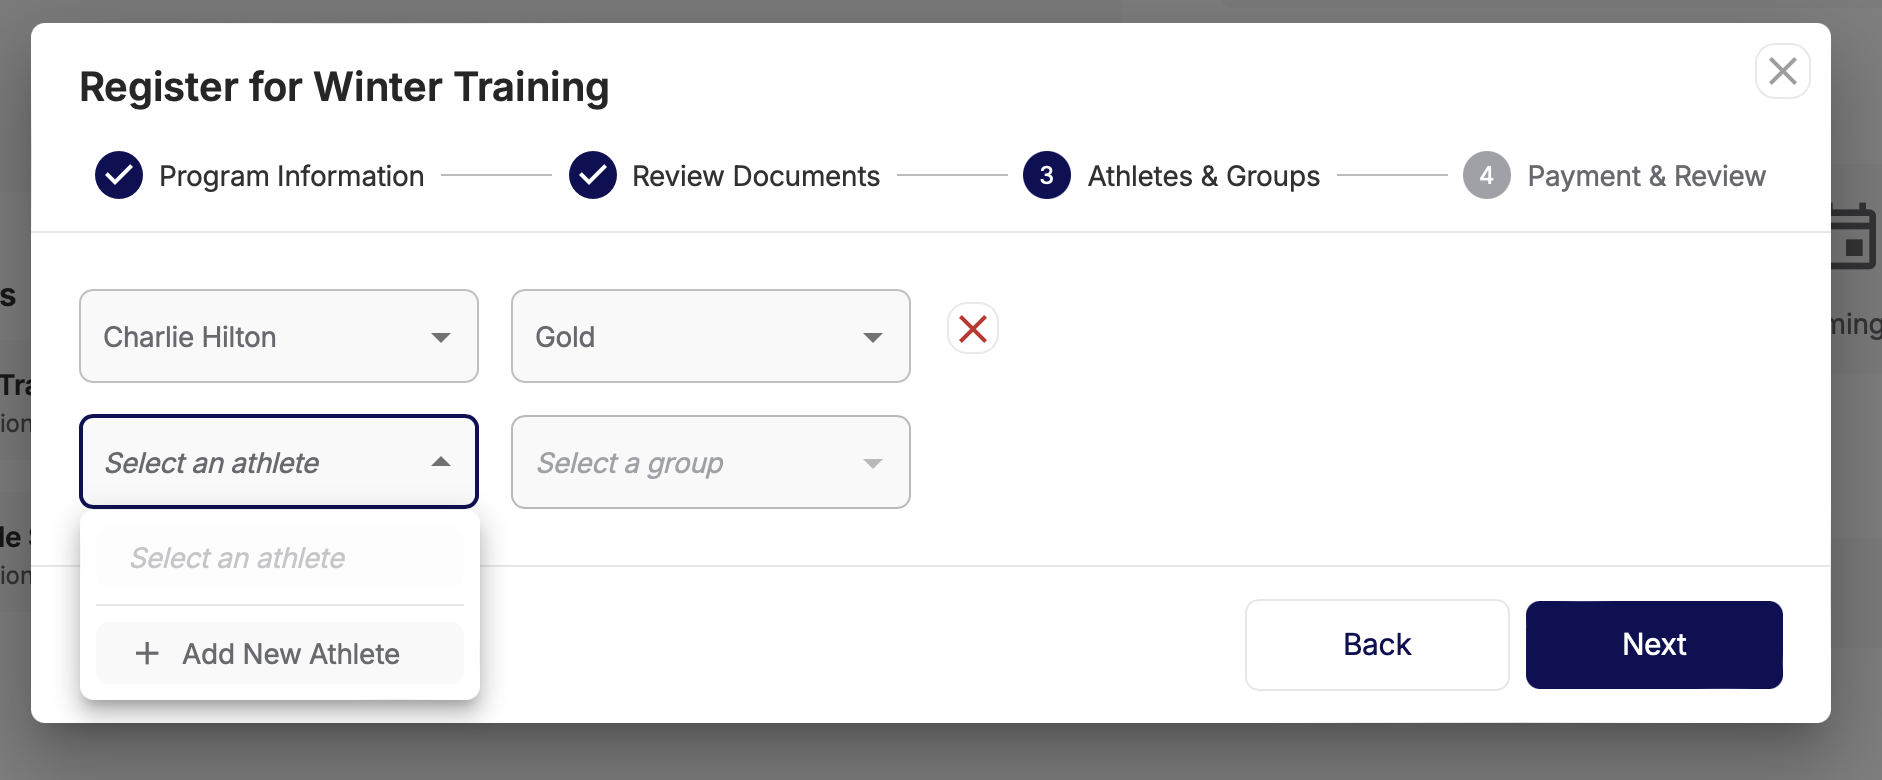Click the Back button
Screen dimensions: 1882x780
[1377, 645]
